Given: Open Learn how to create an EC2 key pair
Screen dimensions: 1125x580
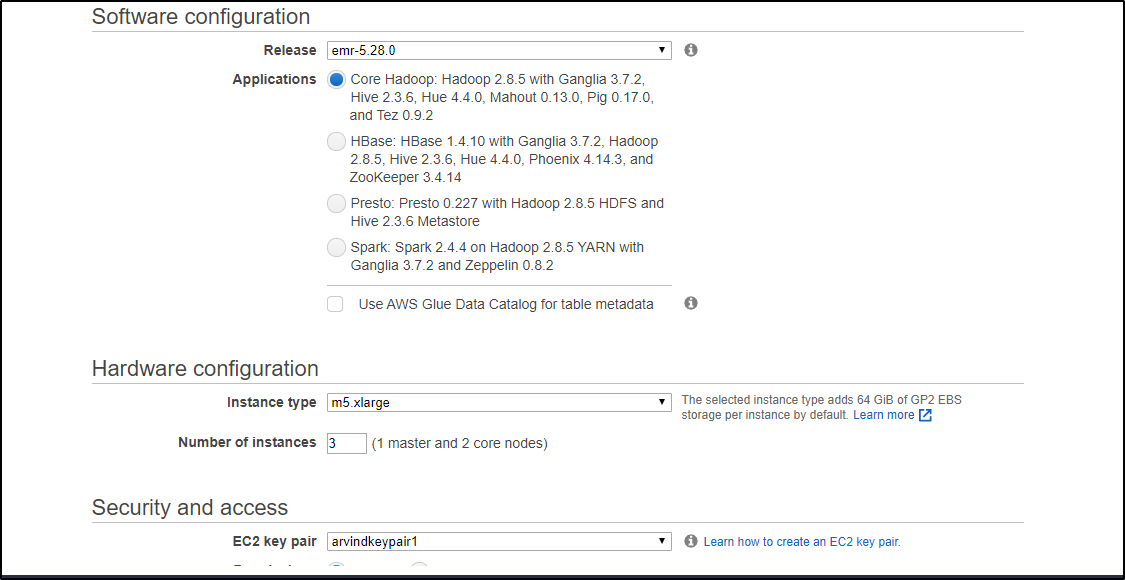Looking at the screenshot, I should [x=802, y=541].
